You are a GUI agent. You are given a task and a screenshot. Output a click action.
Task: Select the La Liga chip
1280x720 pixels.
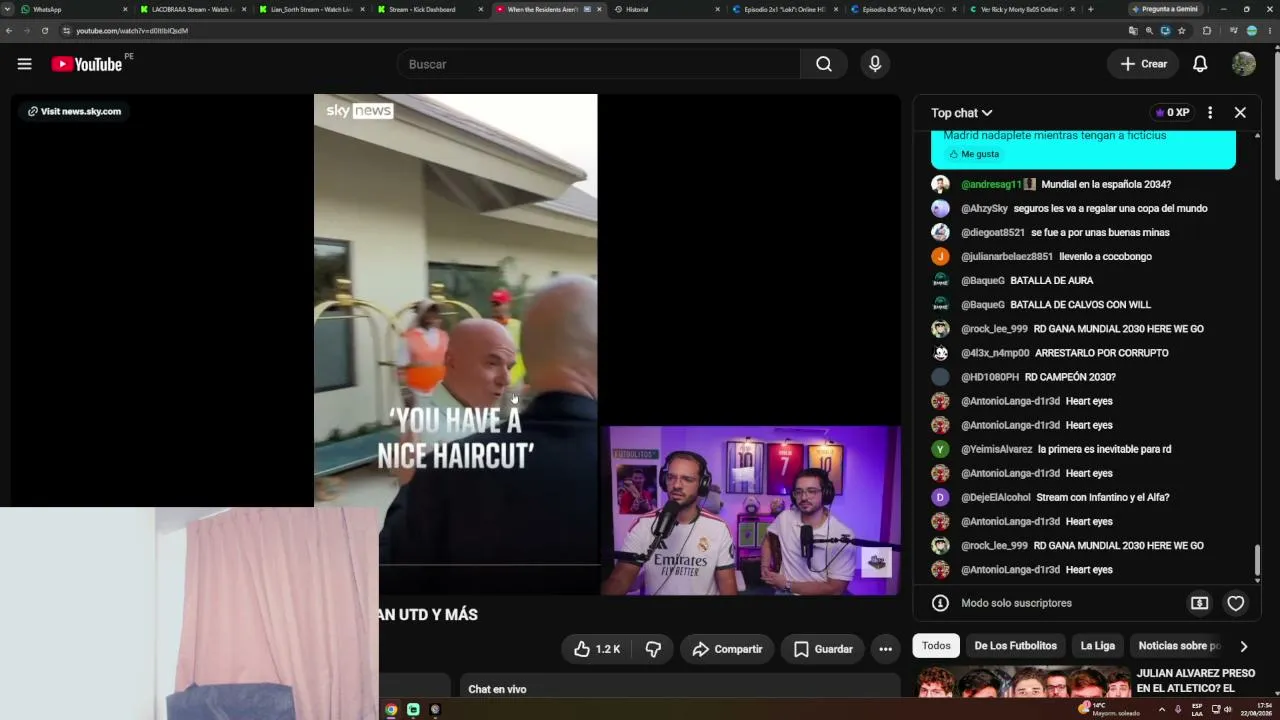point(1097,646)
